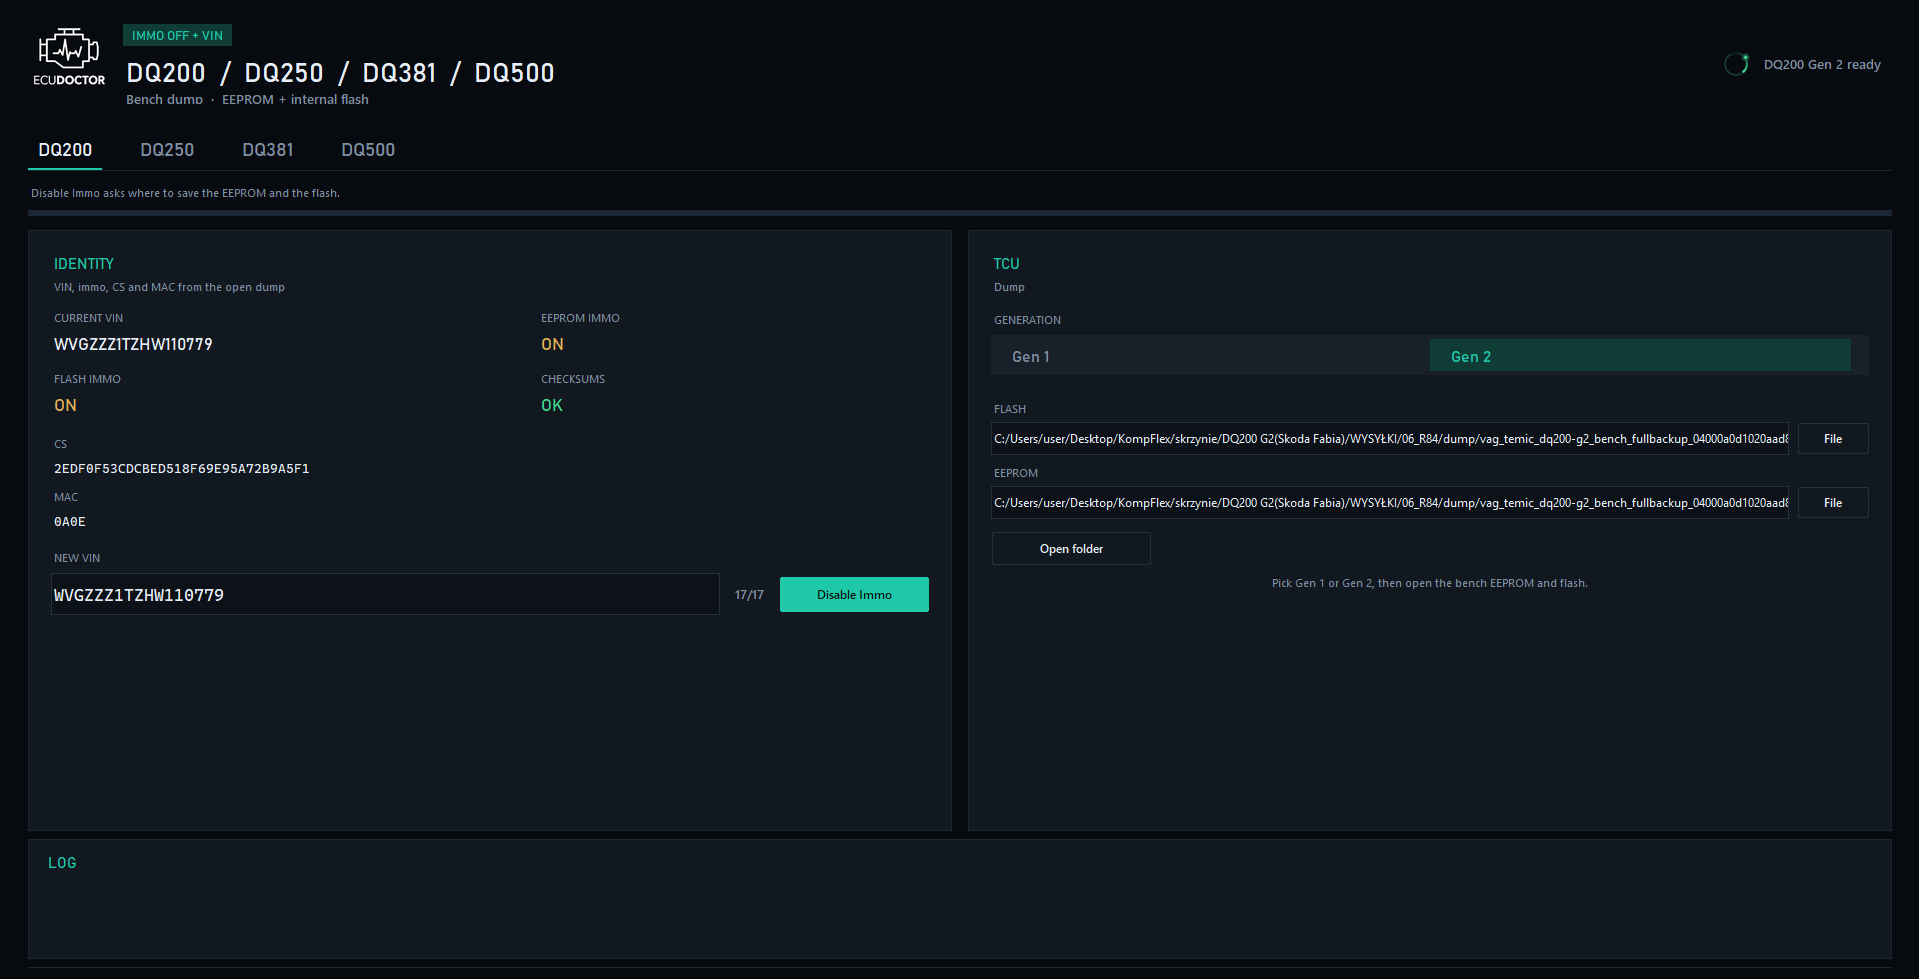Open the DQ250 tab
This screenshot has width=1919, height=979.
167,150
